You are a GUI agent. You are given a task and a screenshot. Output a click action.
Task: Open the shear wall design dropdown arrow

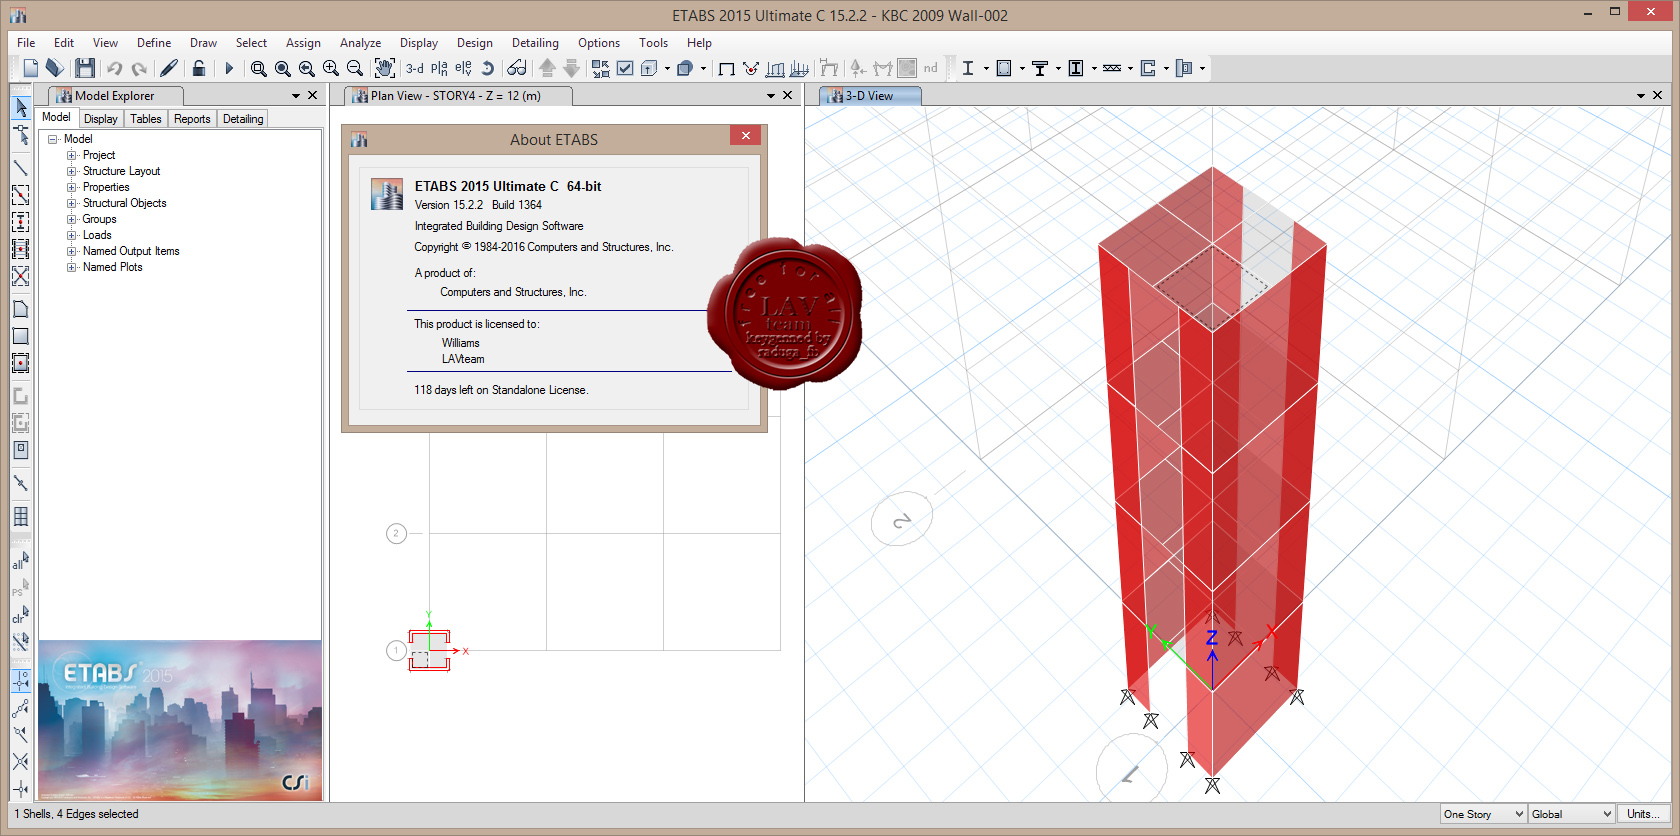[x=1166, y=68]
